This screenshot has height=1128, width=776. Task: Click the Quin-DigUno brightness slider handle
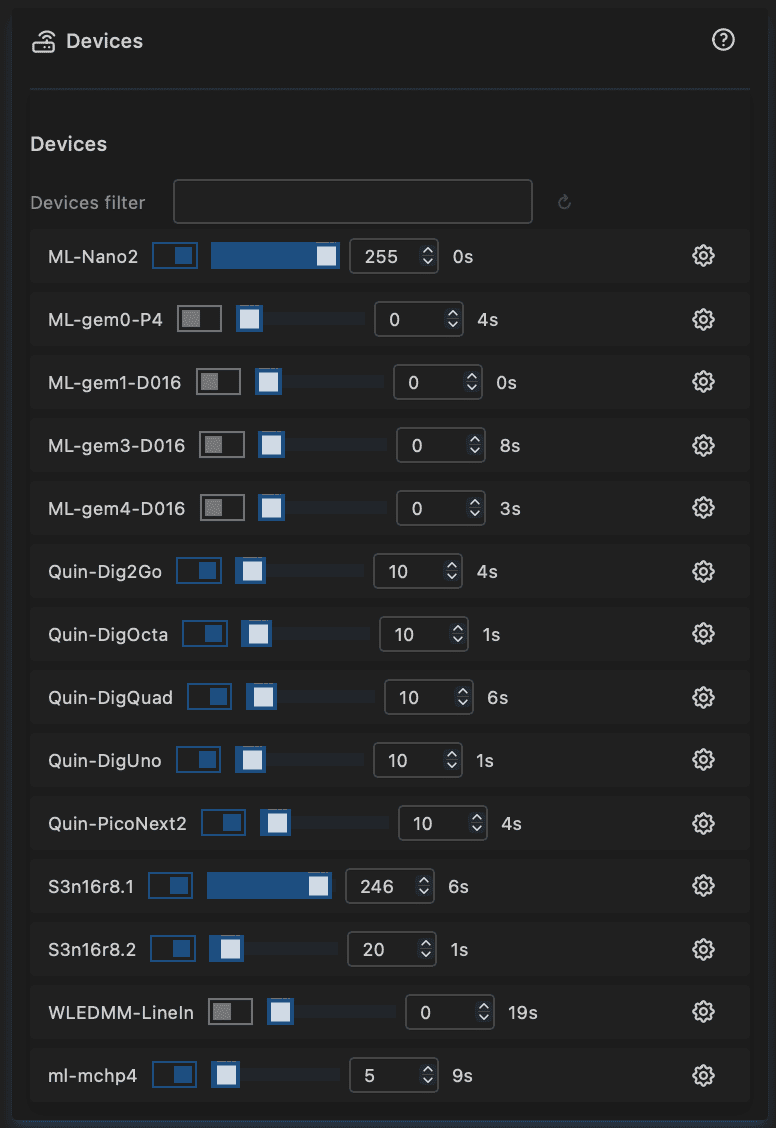(253, 761)
